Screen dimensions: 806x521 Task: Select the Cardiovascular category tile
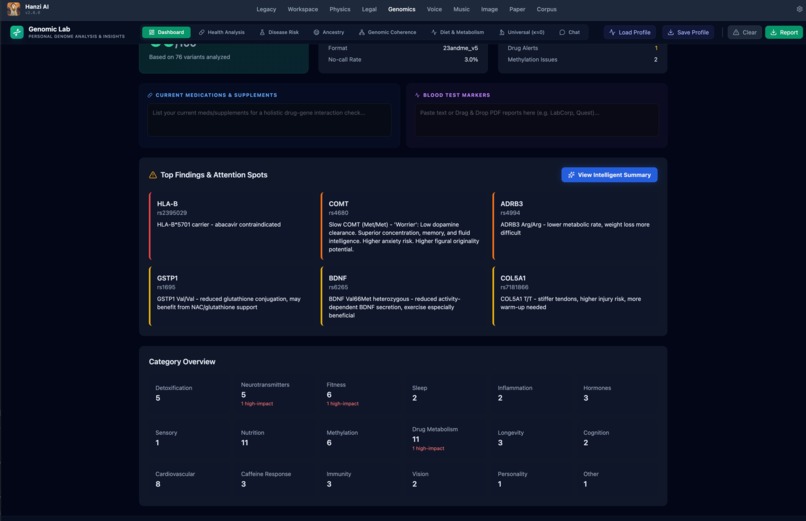point(189,479)
